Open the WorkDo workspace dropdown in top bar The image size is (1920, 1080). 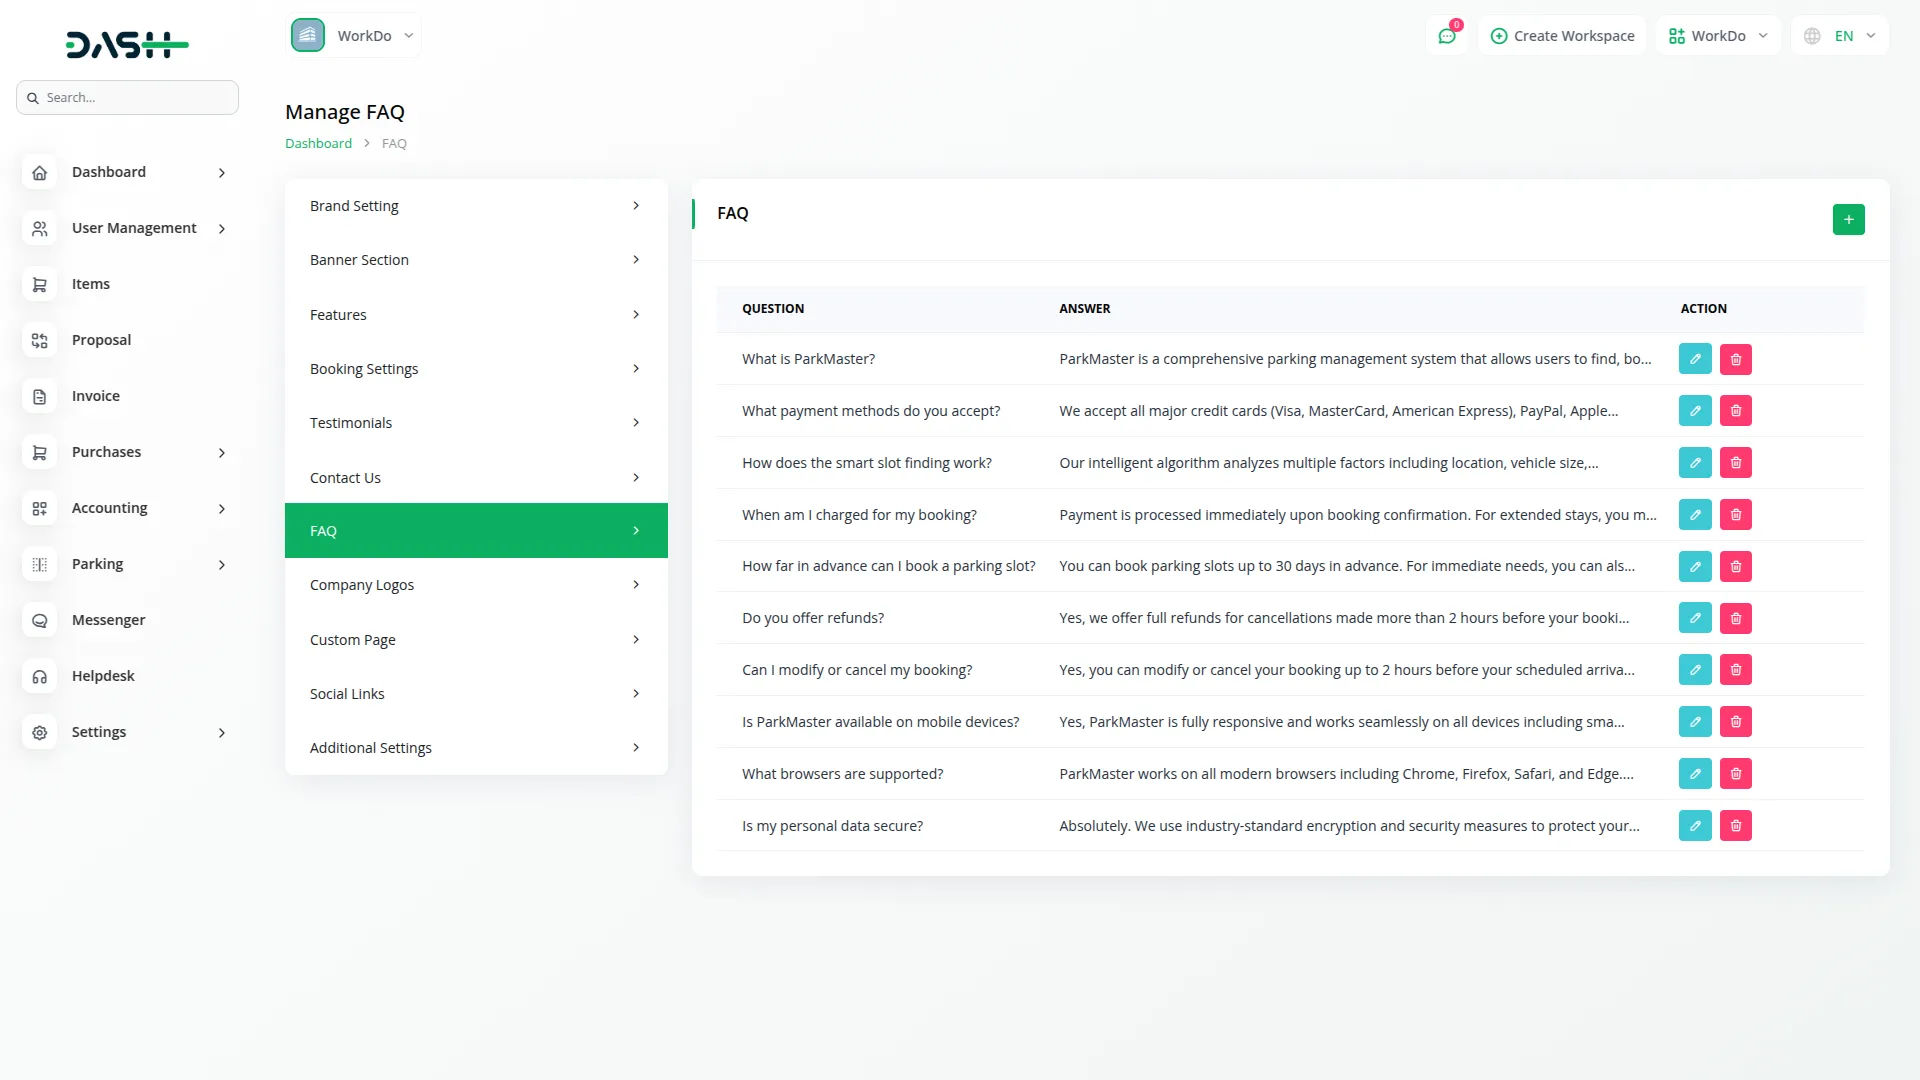click(1718, 36)
